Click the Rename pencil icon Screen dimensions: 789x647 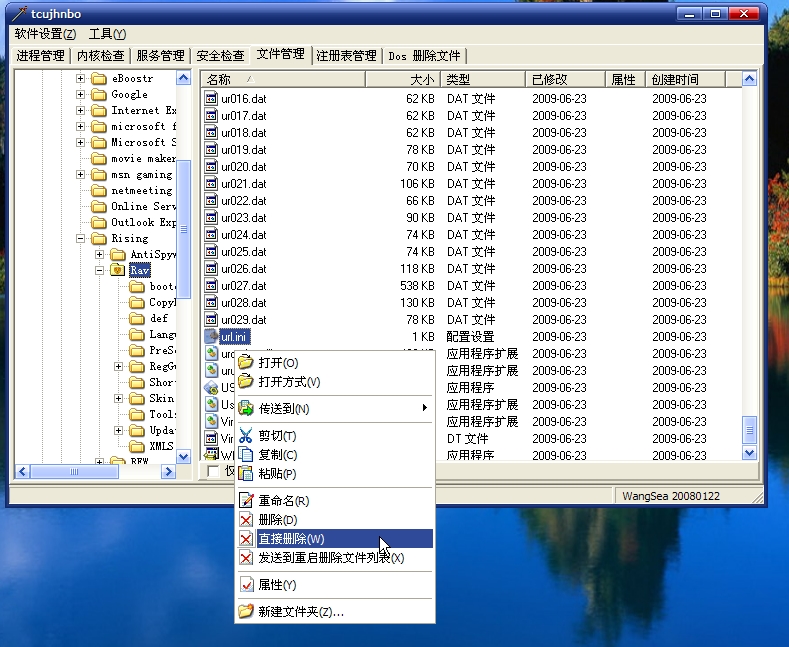pos(246,501)
